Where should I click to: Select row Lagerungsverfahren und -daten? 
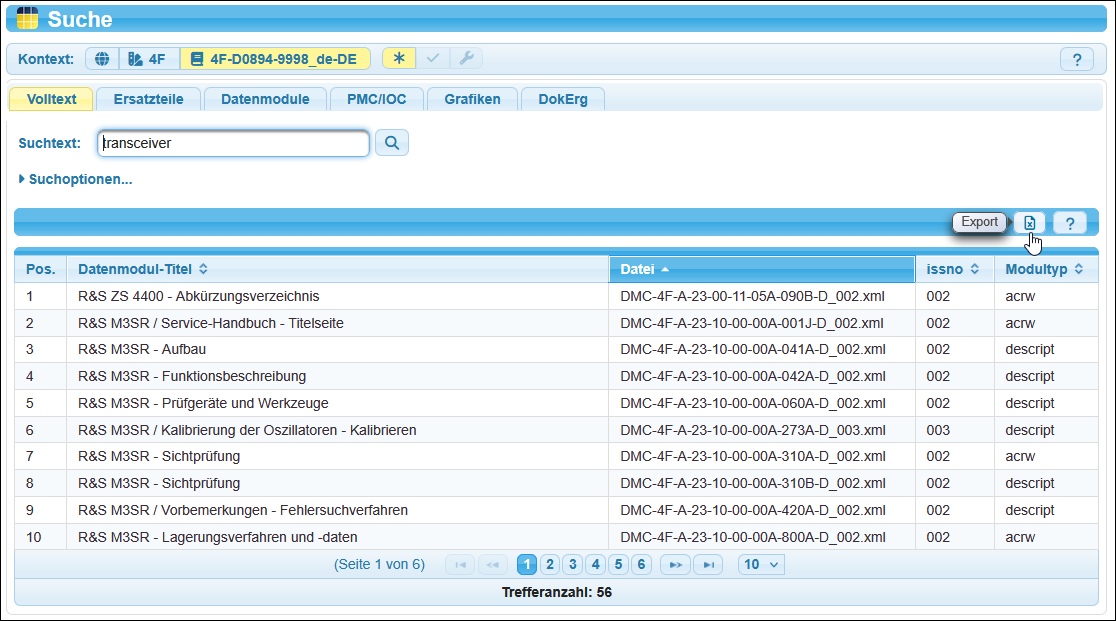point(556,537)
